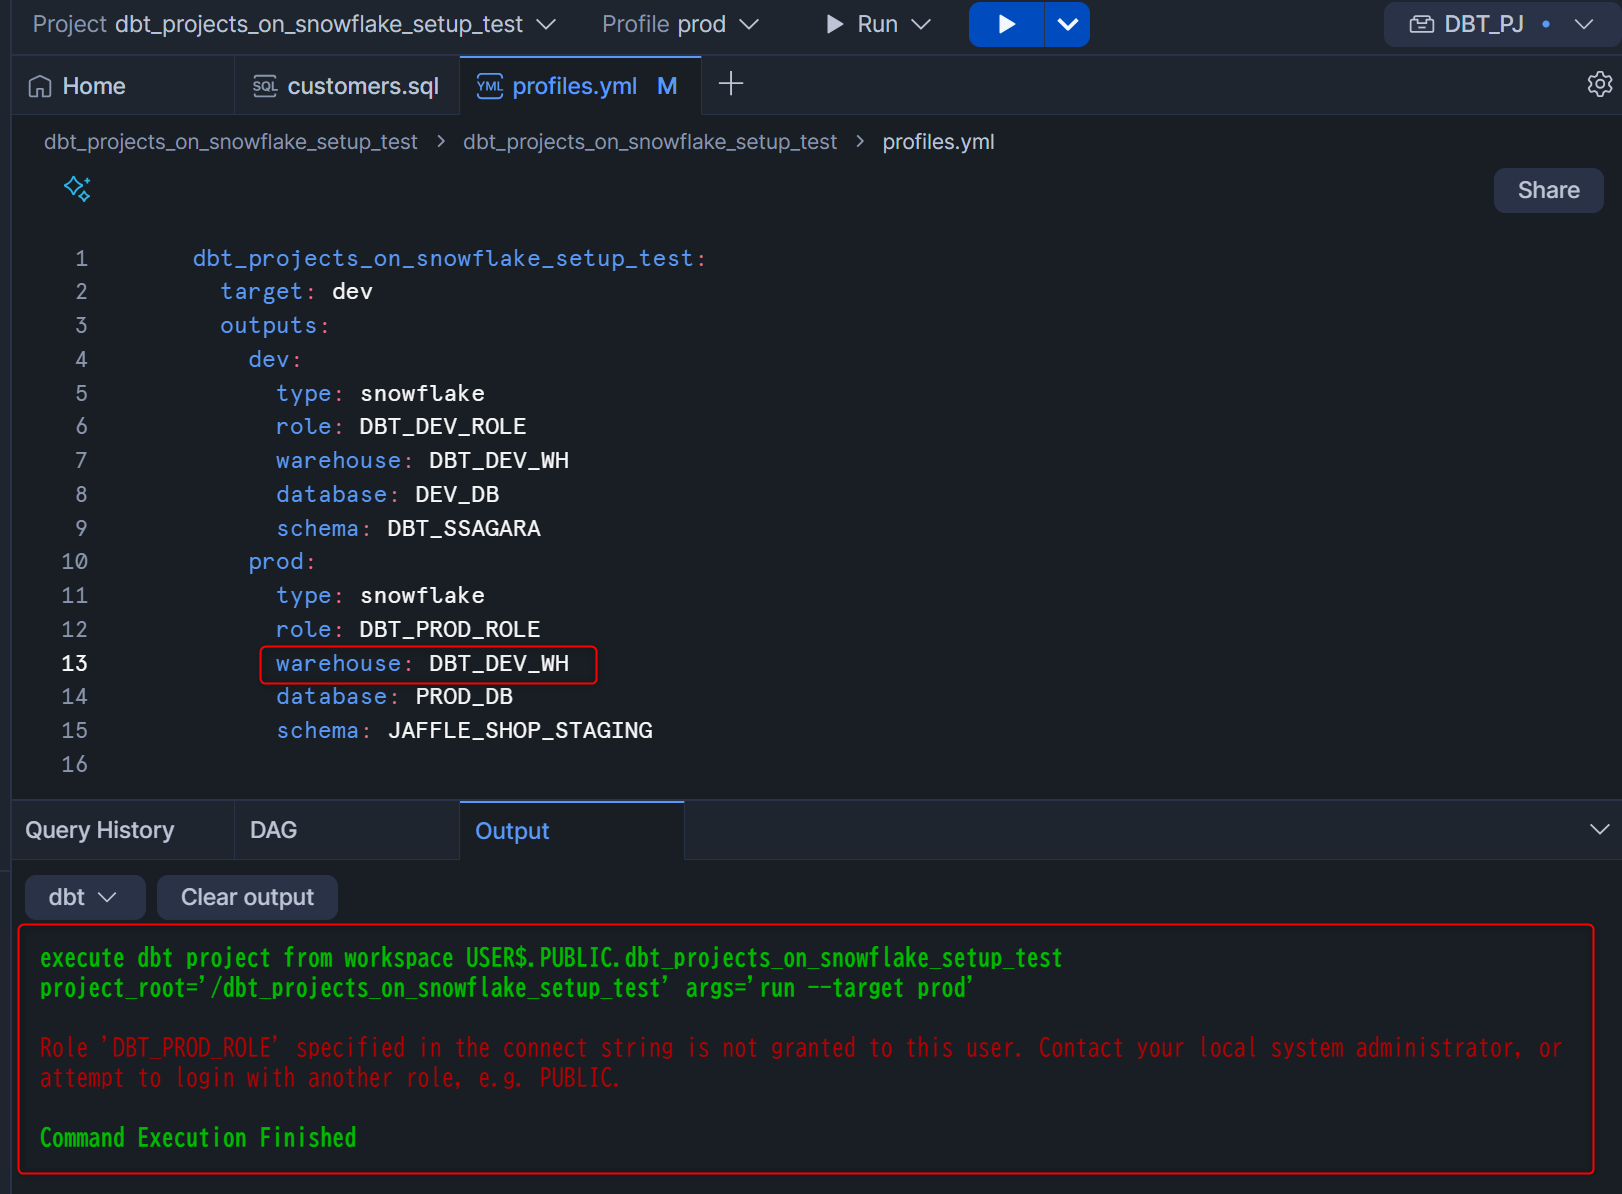
Task: Click the Share button
Action: [1548, 190]
